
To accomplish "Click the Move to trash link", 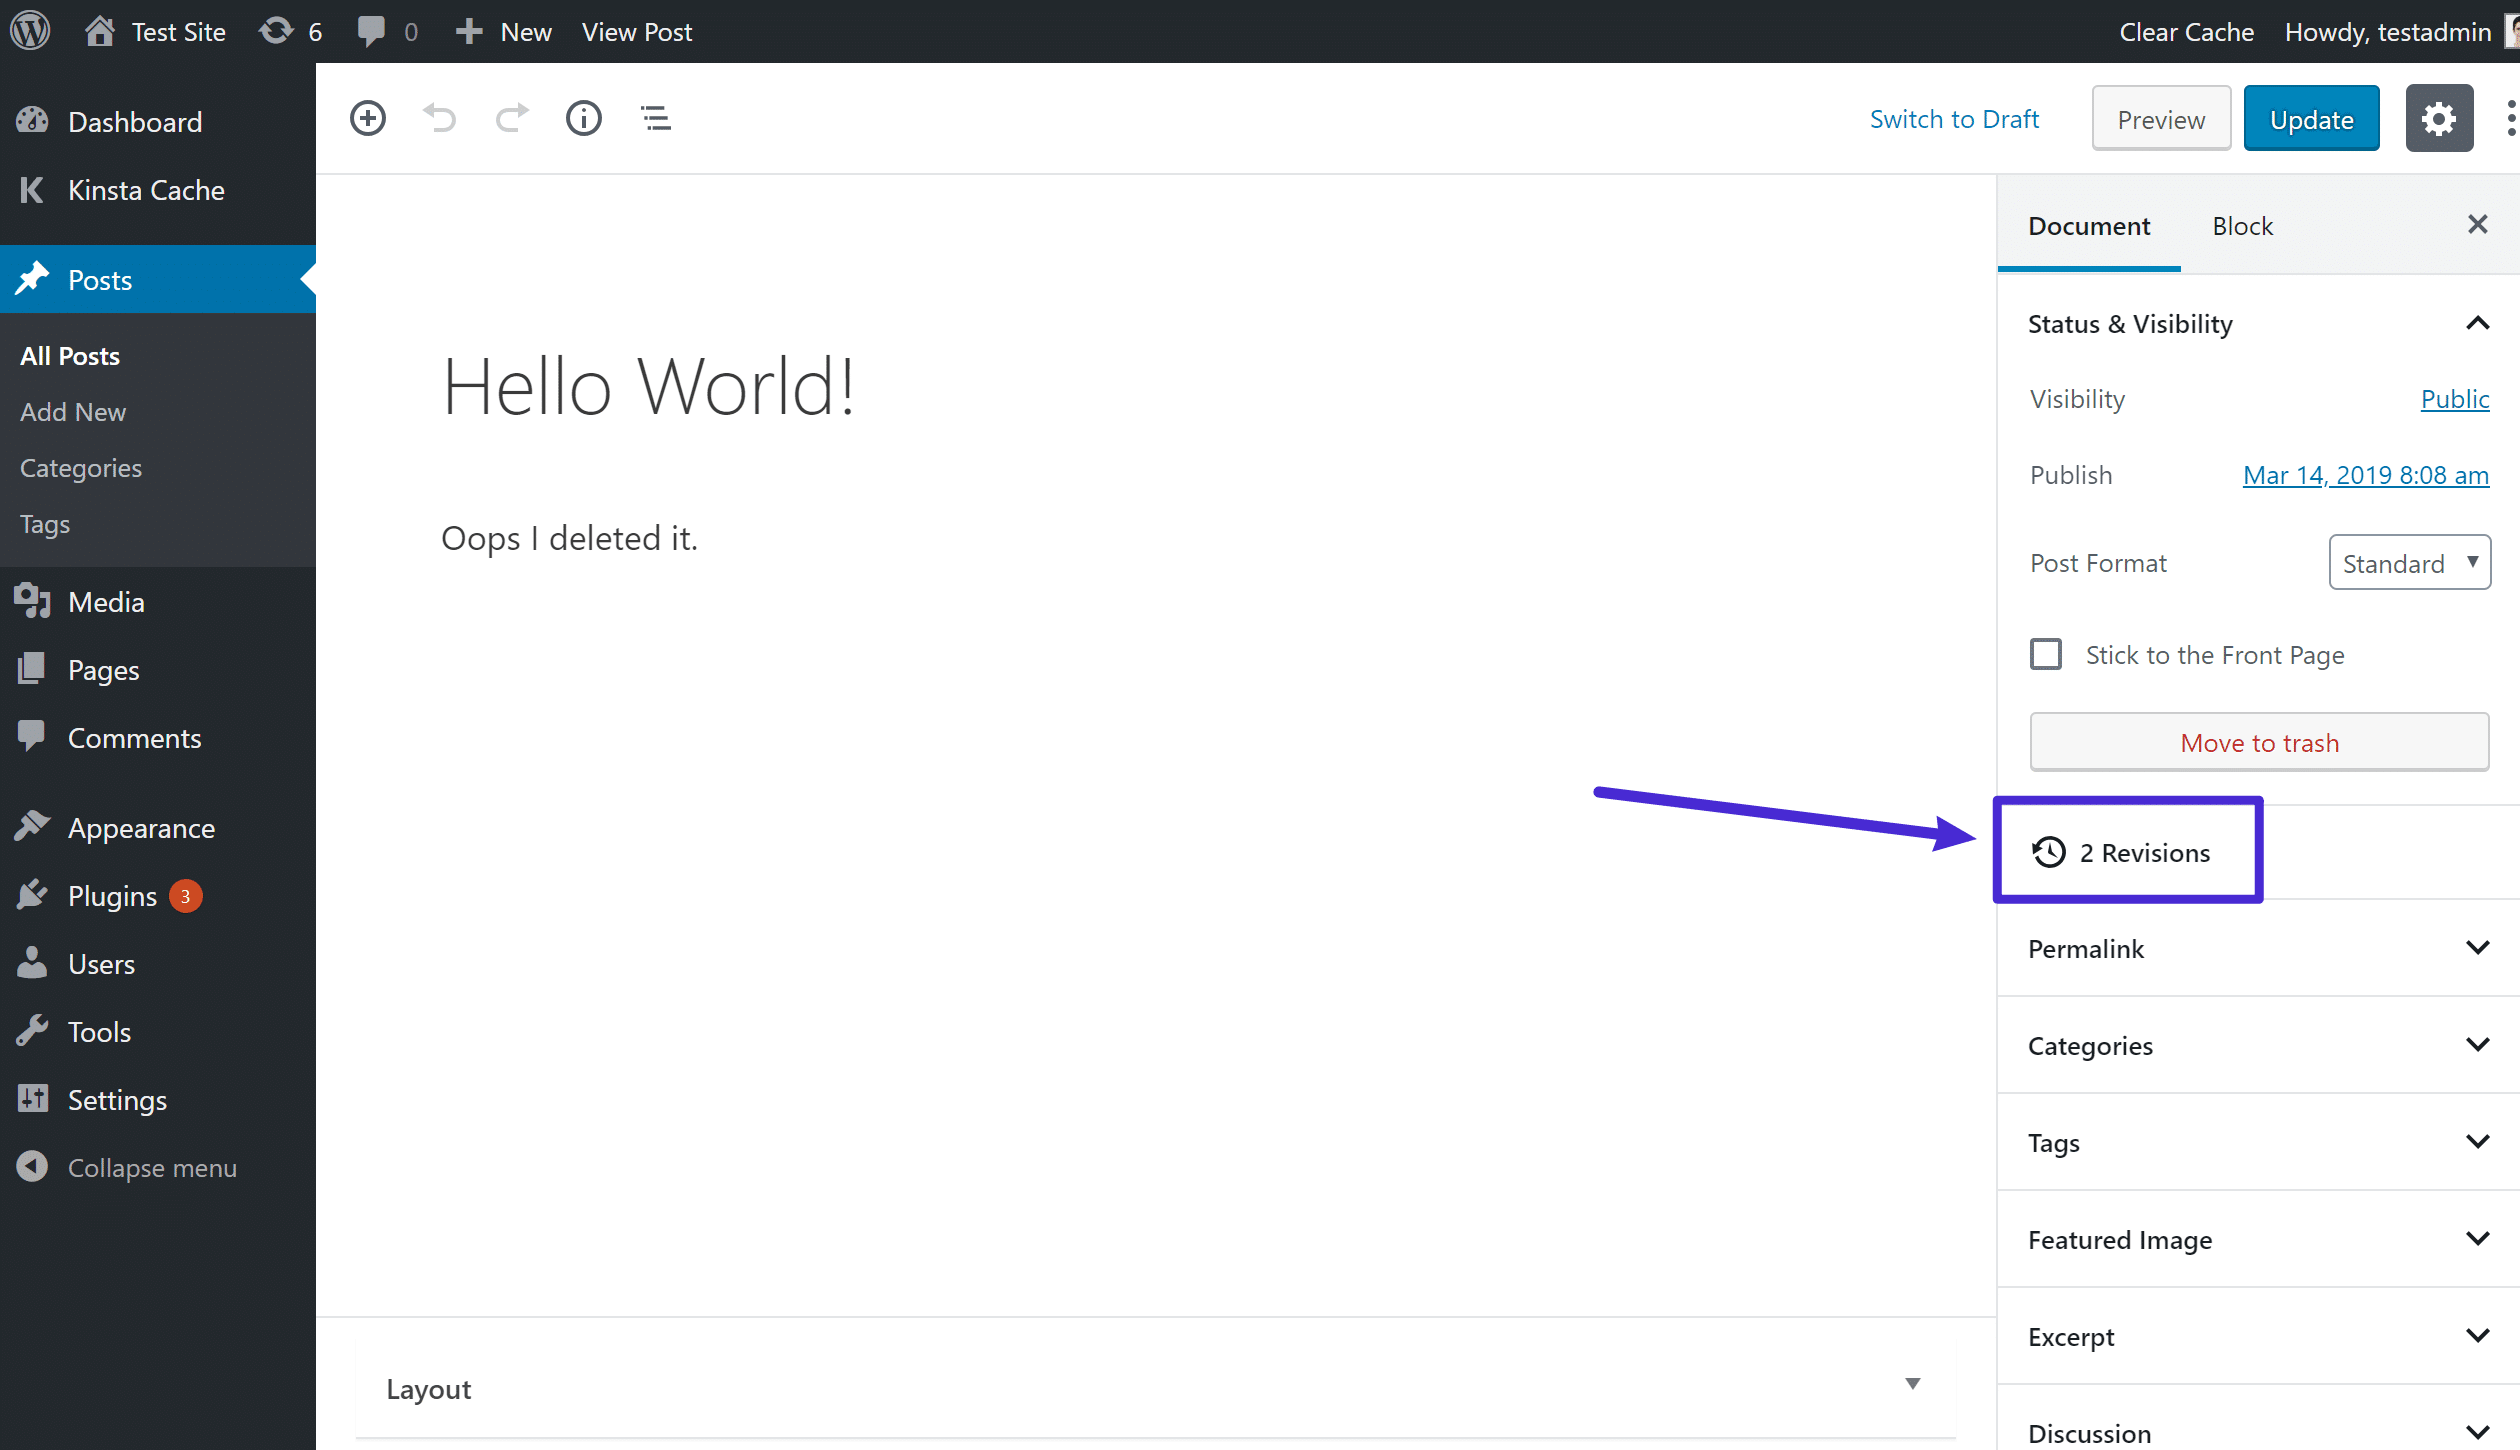I will (x=2259, y=741).
